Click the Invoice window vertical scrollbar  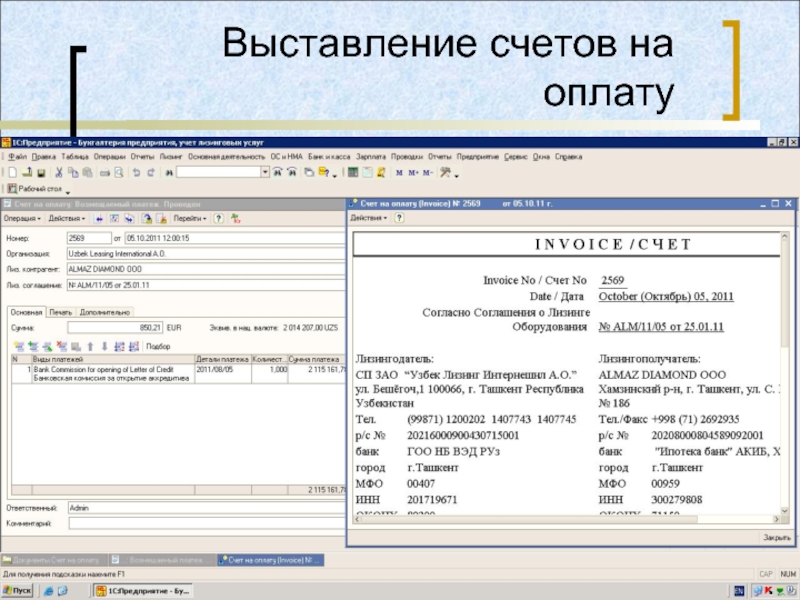[785, 372]
